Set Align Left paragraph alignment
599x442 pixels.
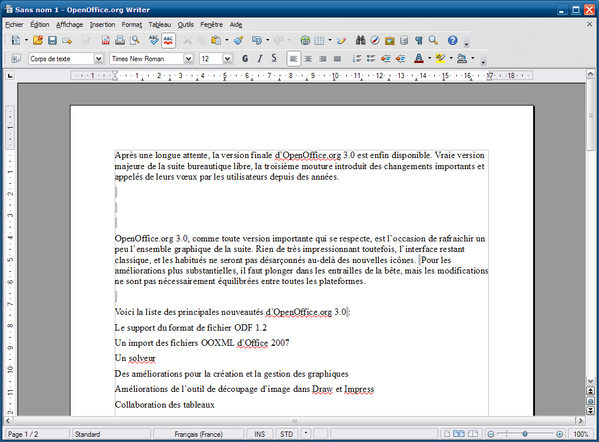(x=293, y=58)
